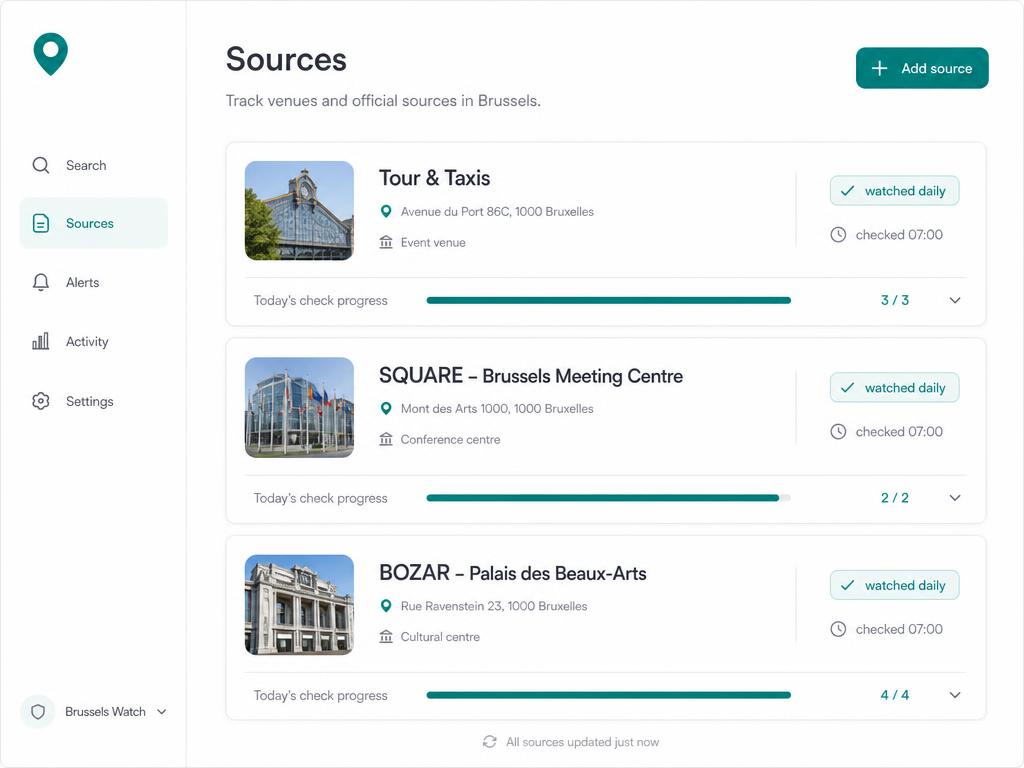Click the building icon beside Event venue
The width and height of the screenshot is (1024, 768).
[x=386, y=242]
